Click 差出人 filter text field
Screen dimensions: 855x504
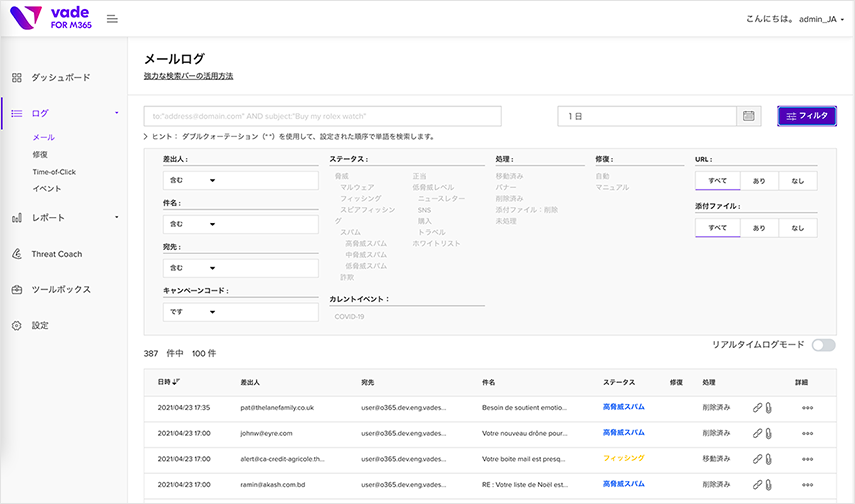click(268, 181)
